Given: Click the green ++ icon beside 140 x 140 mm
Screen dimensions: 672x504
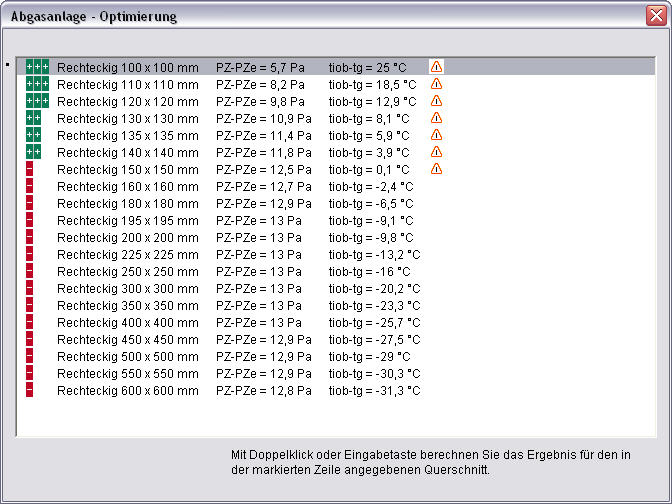Looking at the screenshot, I should (33, 152).
